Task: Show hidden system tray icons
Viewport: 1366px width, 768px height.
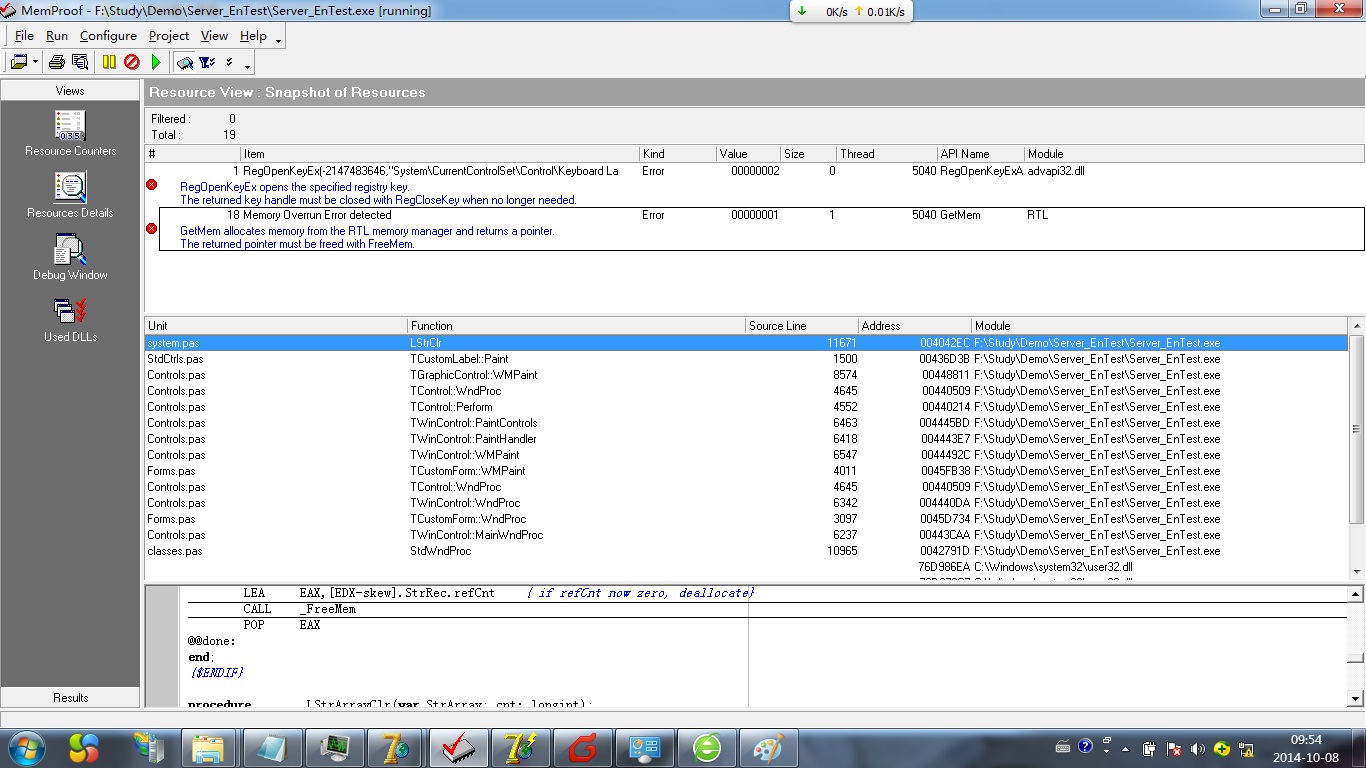Action: (x=1127, y=748)
